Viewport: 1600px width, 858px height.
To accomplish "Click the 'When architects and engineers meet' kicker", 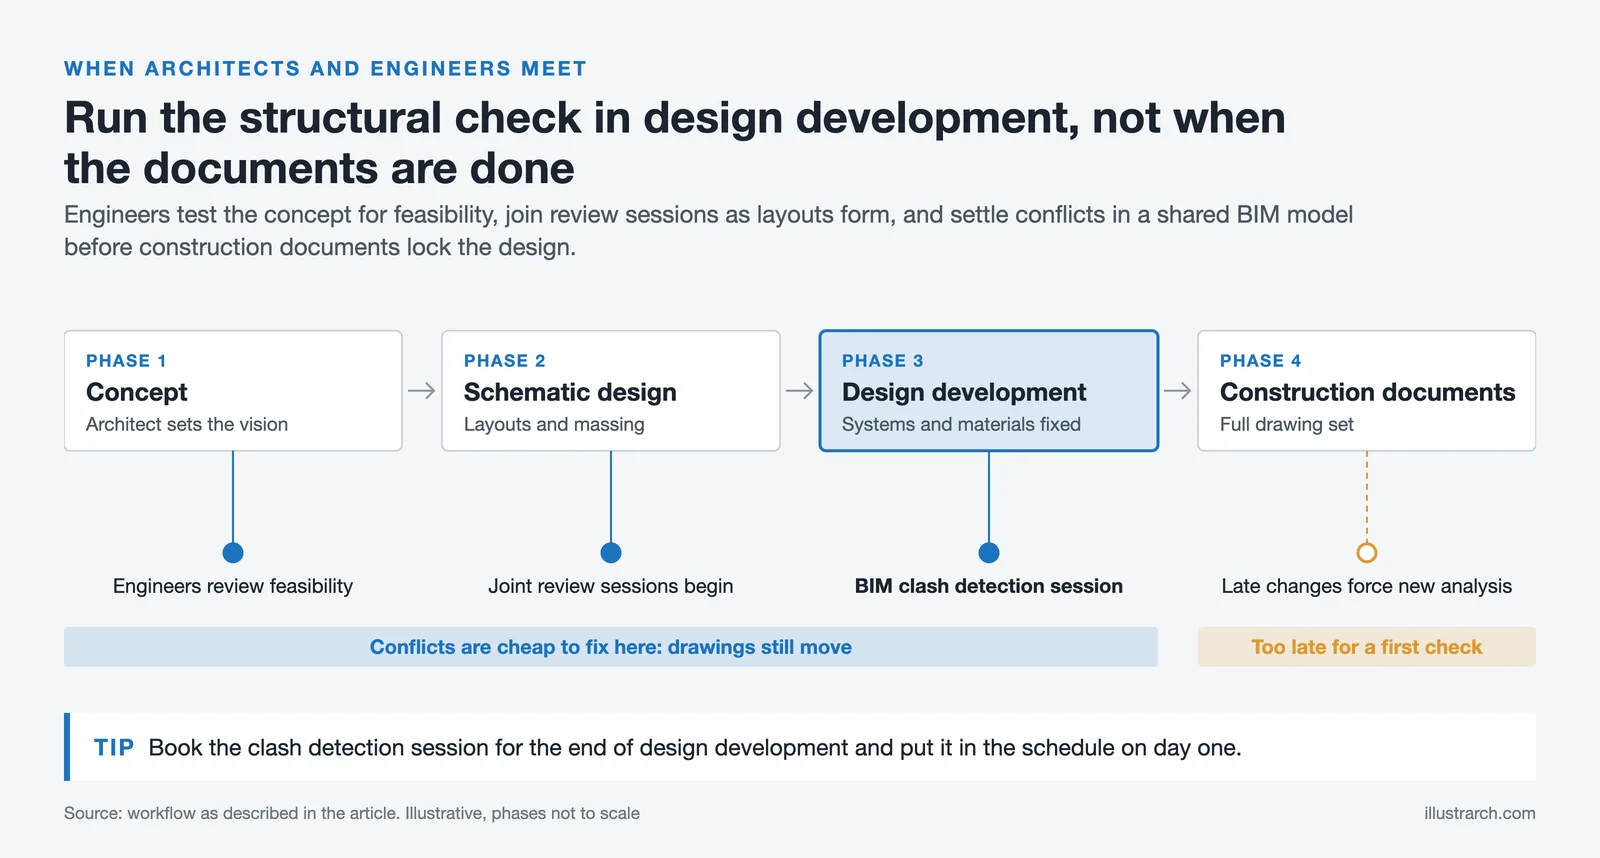I will (325, 69).
